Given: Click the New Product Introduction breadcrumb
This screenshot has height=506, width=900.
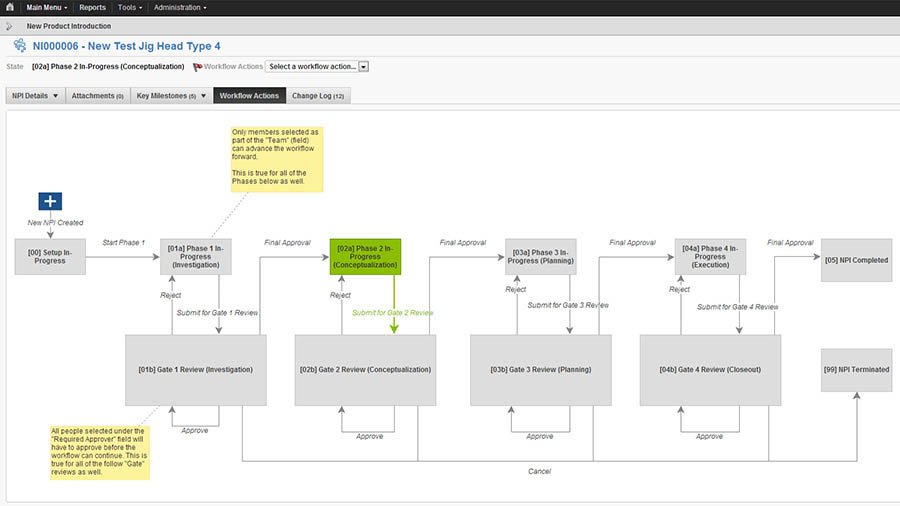Looking at the screenshot, I should [69, 26].
